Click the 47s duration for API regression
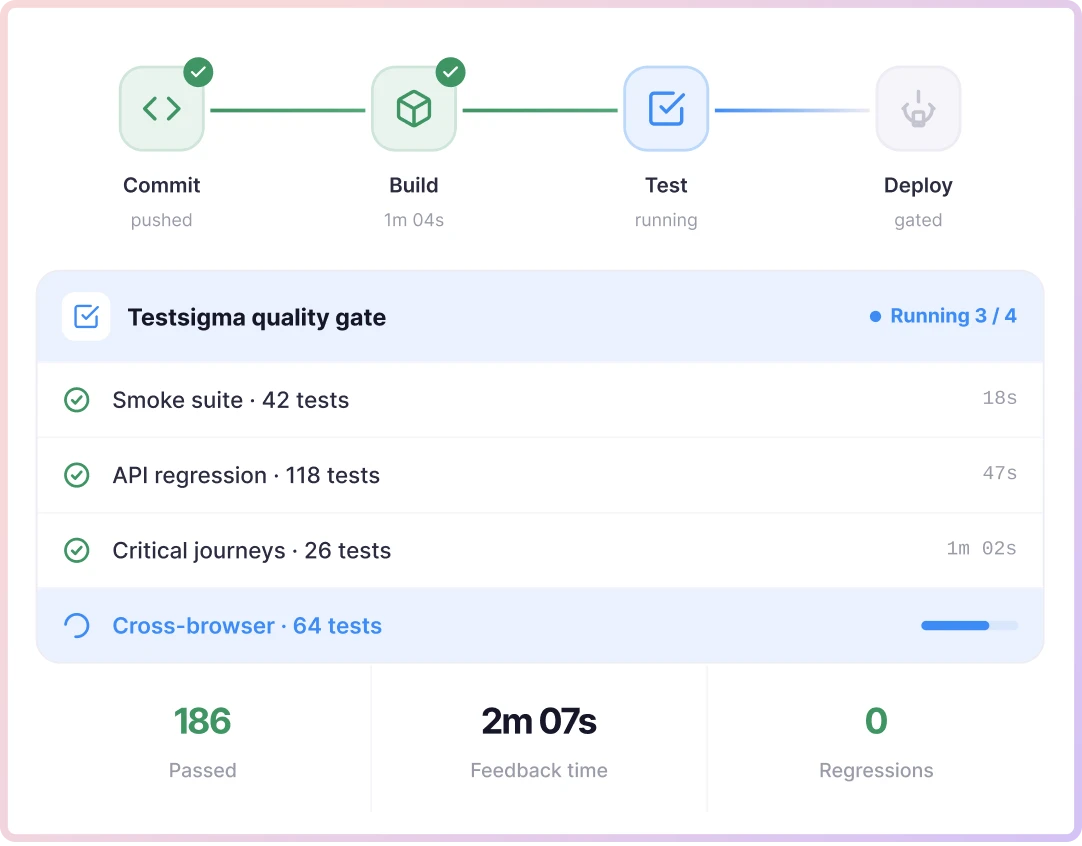 pyautogui.click(x=1000, y=473)
